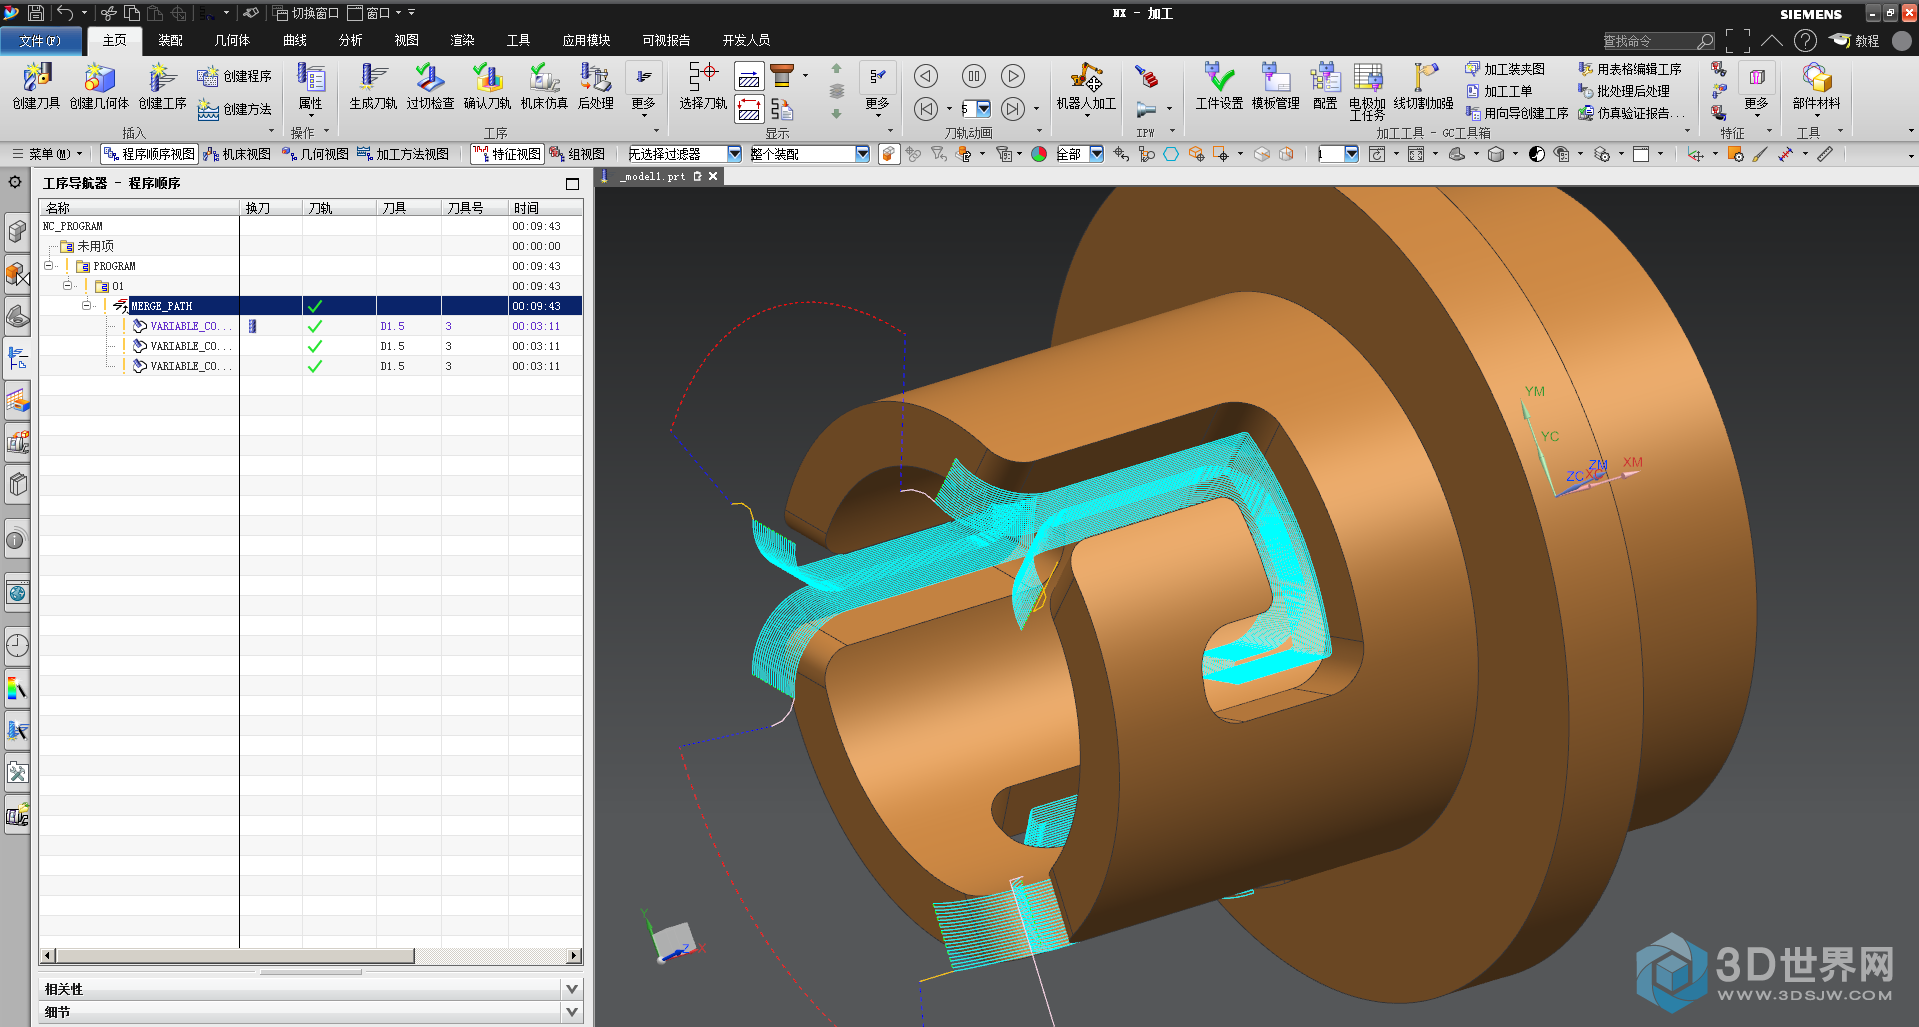Run Gouge Check (过切检查)
1919x1027 pixels.
[x=430, y=86]
